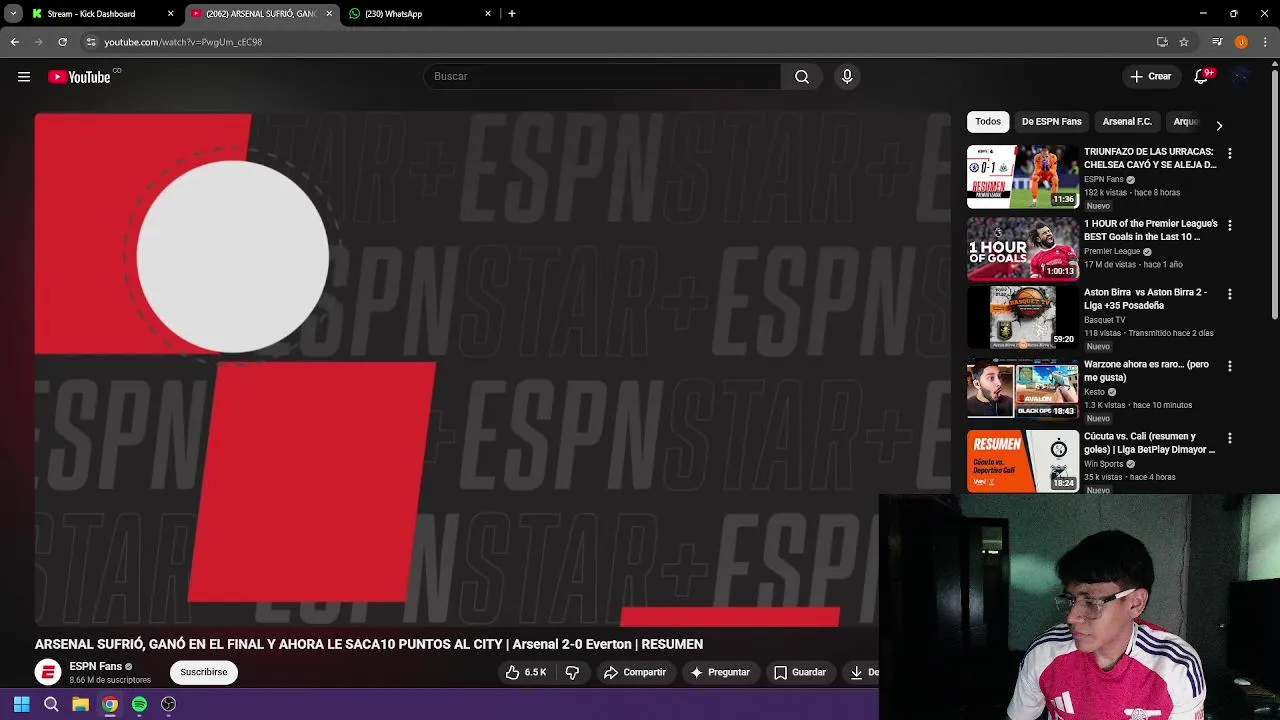Image resolution: width=1280 pixels, height=720 pixels.
Task: Bookmark this page with the star
Action: [1184, 42]
